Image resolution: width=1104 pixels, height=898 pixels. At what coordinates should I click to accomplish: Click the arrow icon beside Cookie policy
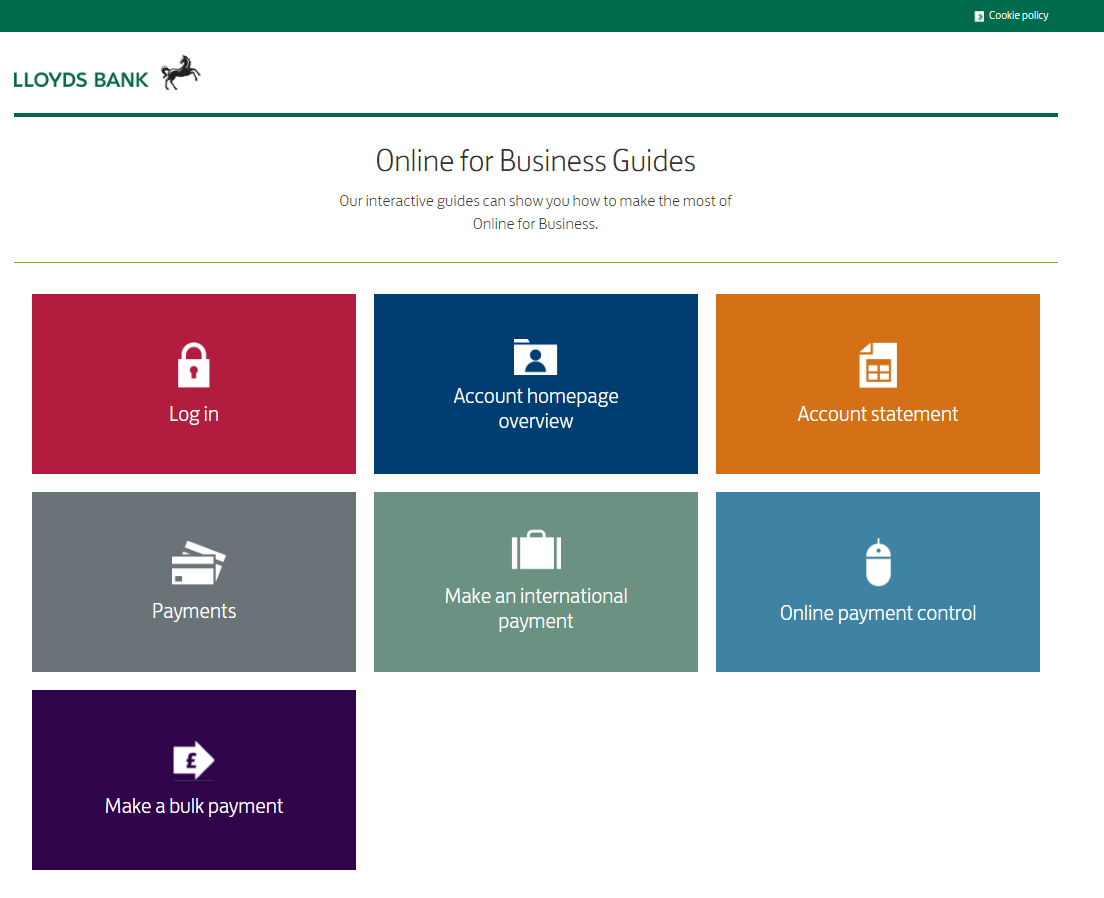pyautogui.click(x=979, y=16)
